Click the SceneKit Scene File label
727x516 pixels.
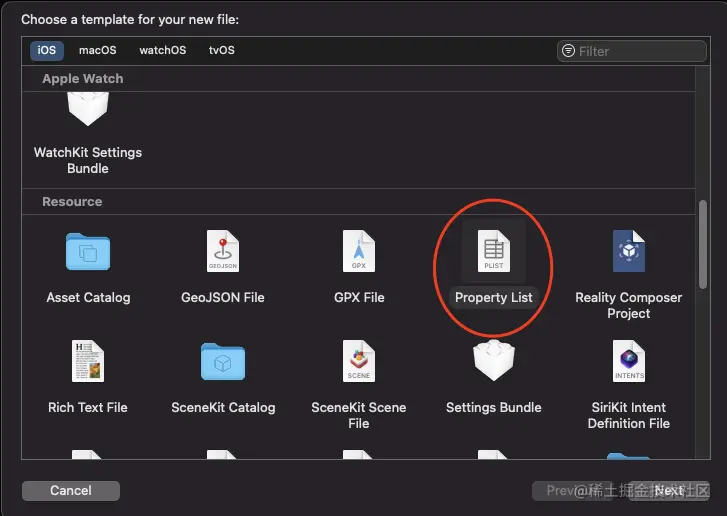point(359,415)
